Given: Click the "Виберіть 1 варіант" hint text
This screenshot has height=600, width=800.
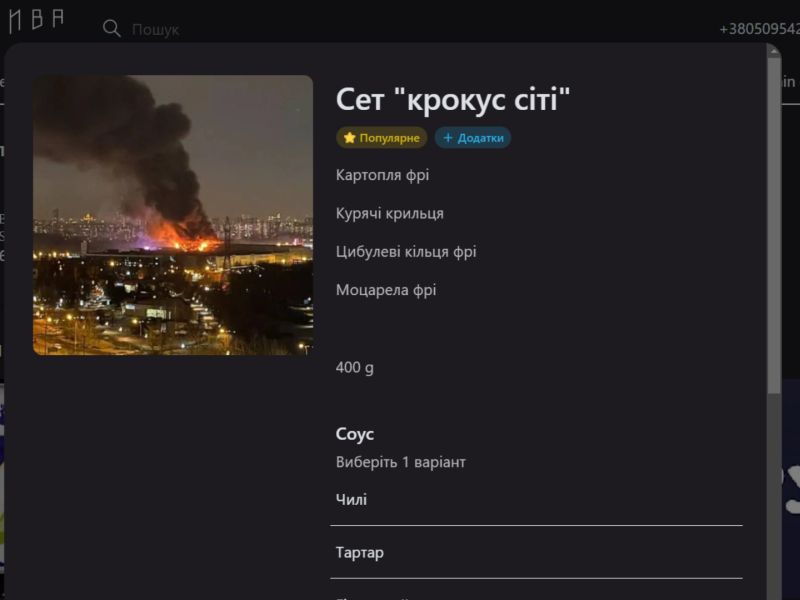Looking at the screenshot, I should pyautogui.click(x=401, y=462).
